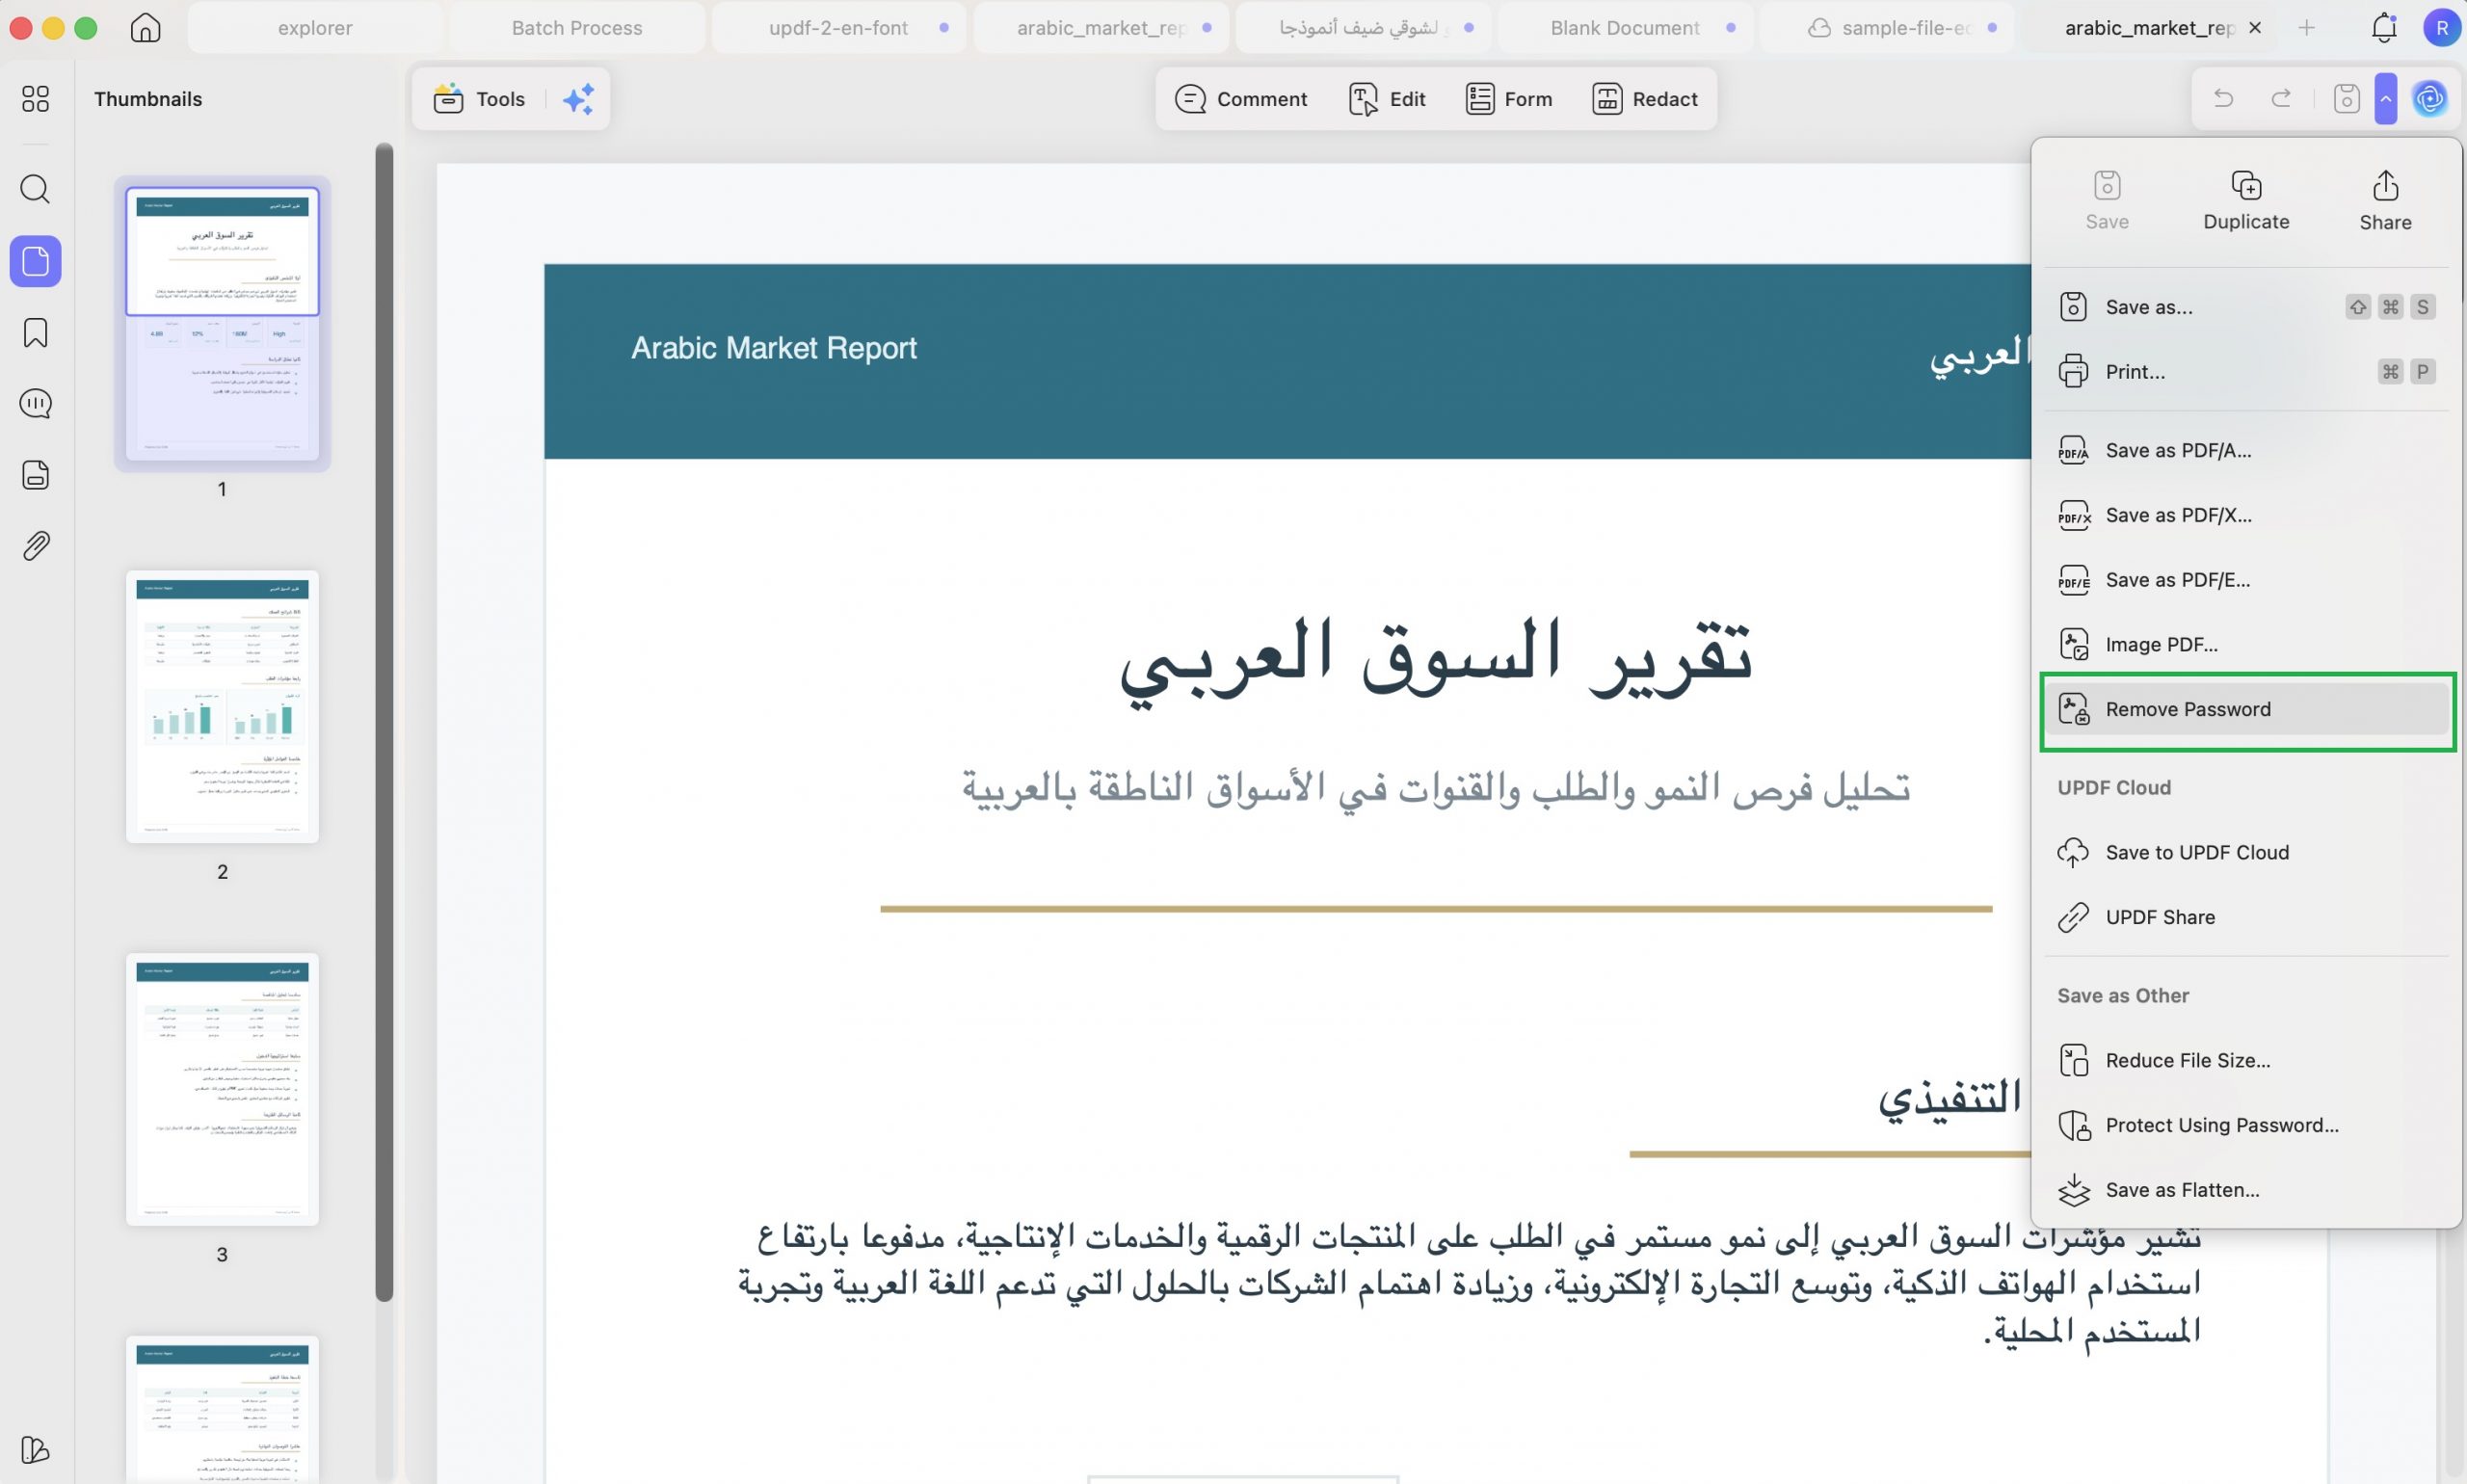This screenshot has height=1484, width=2467.
Task: Select page 3 thumbnail
Action: pos(222,1090)
